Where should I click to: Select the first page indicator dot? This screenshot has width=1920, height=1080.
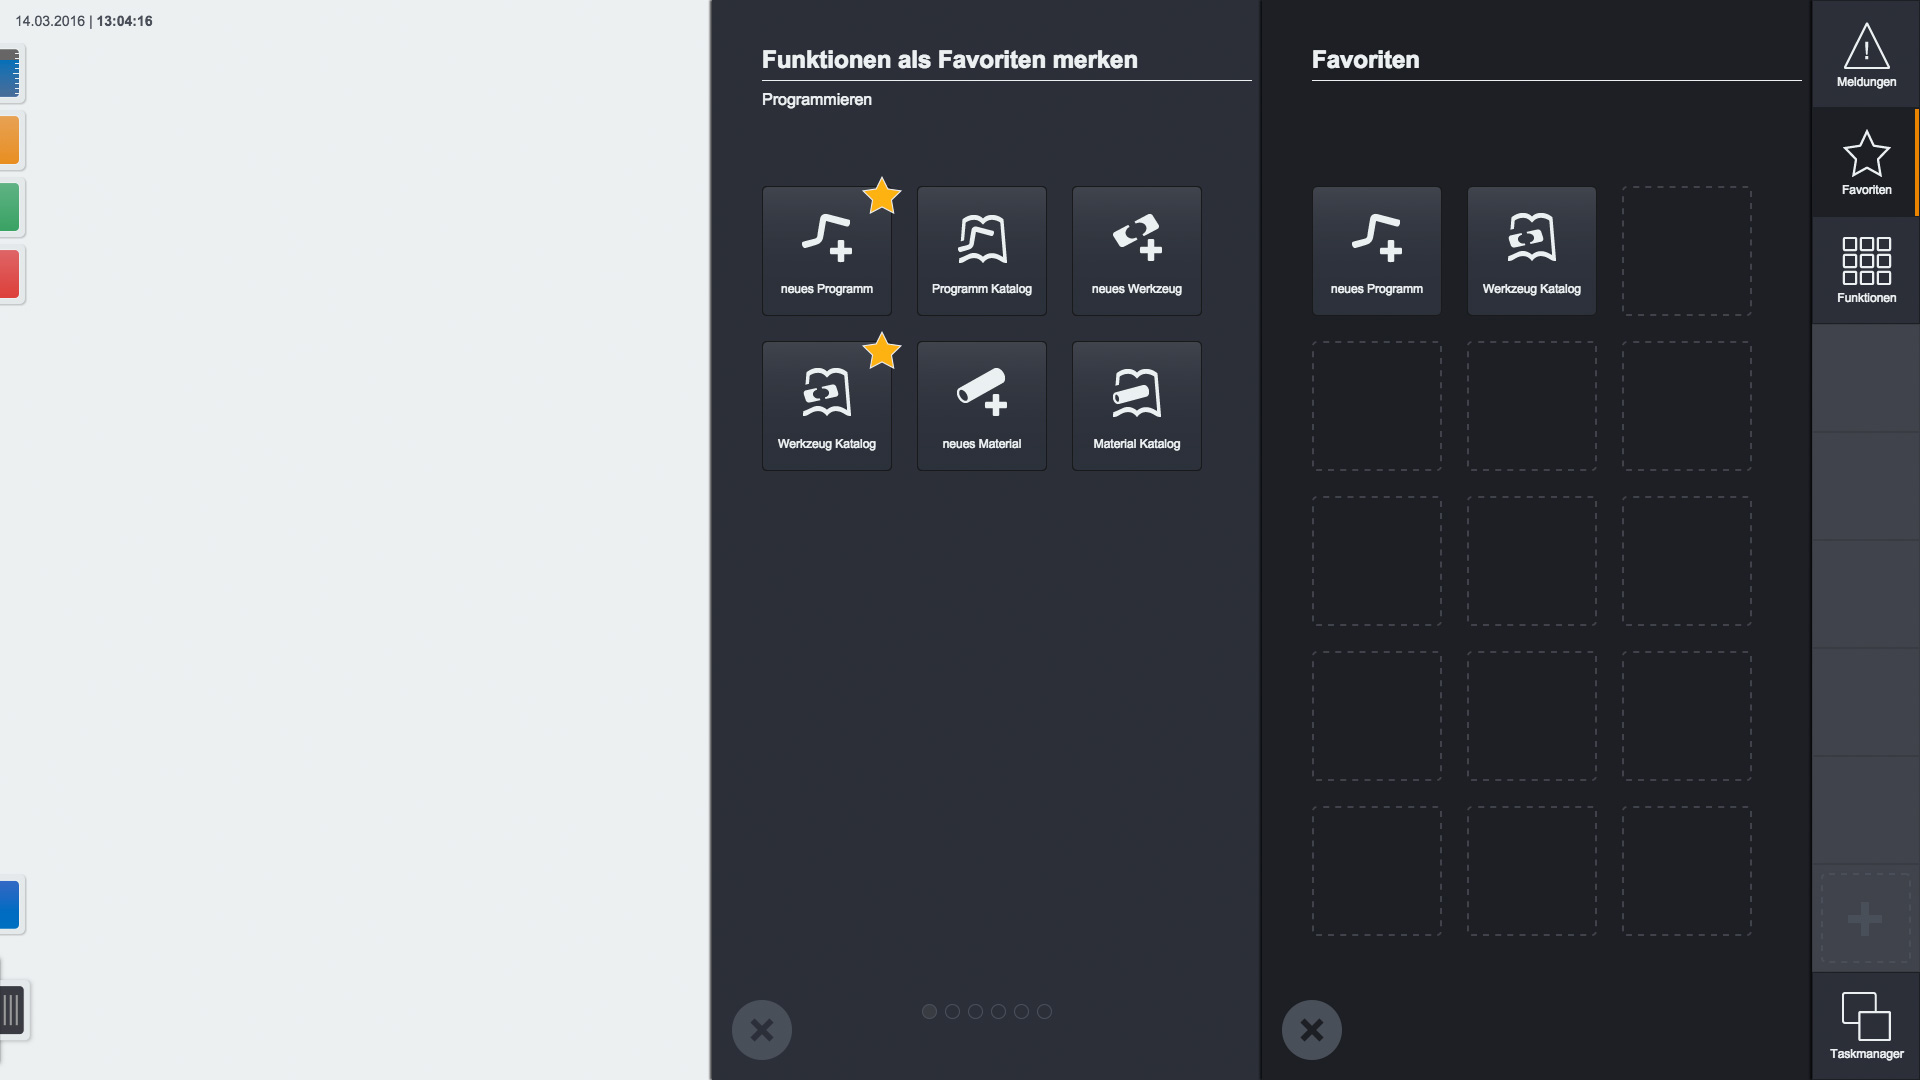click(x=929, y=1012)
